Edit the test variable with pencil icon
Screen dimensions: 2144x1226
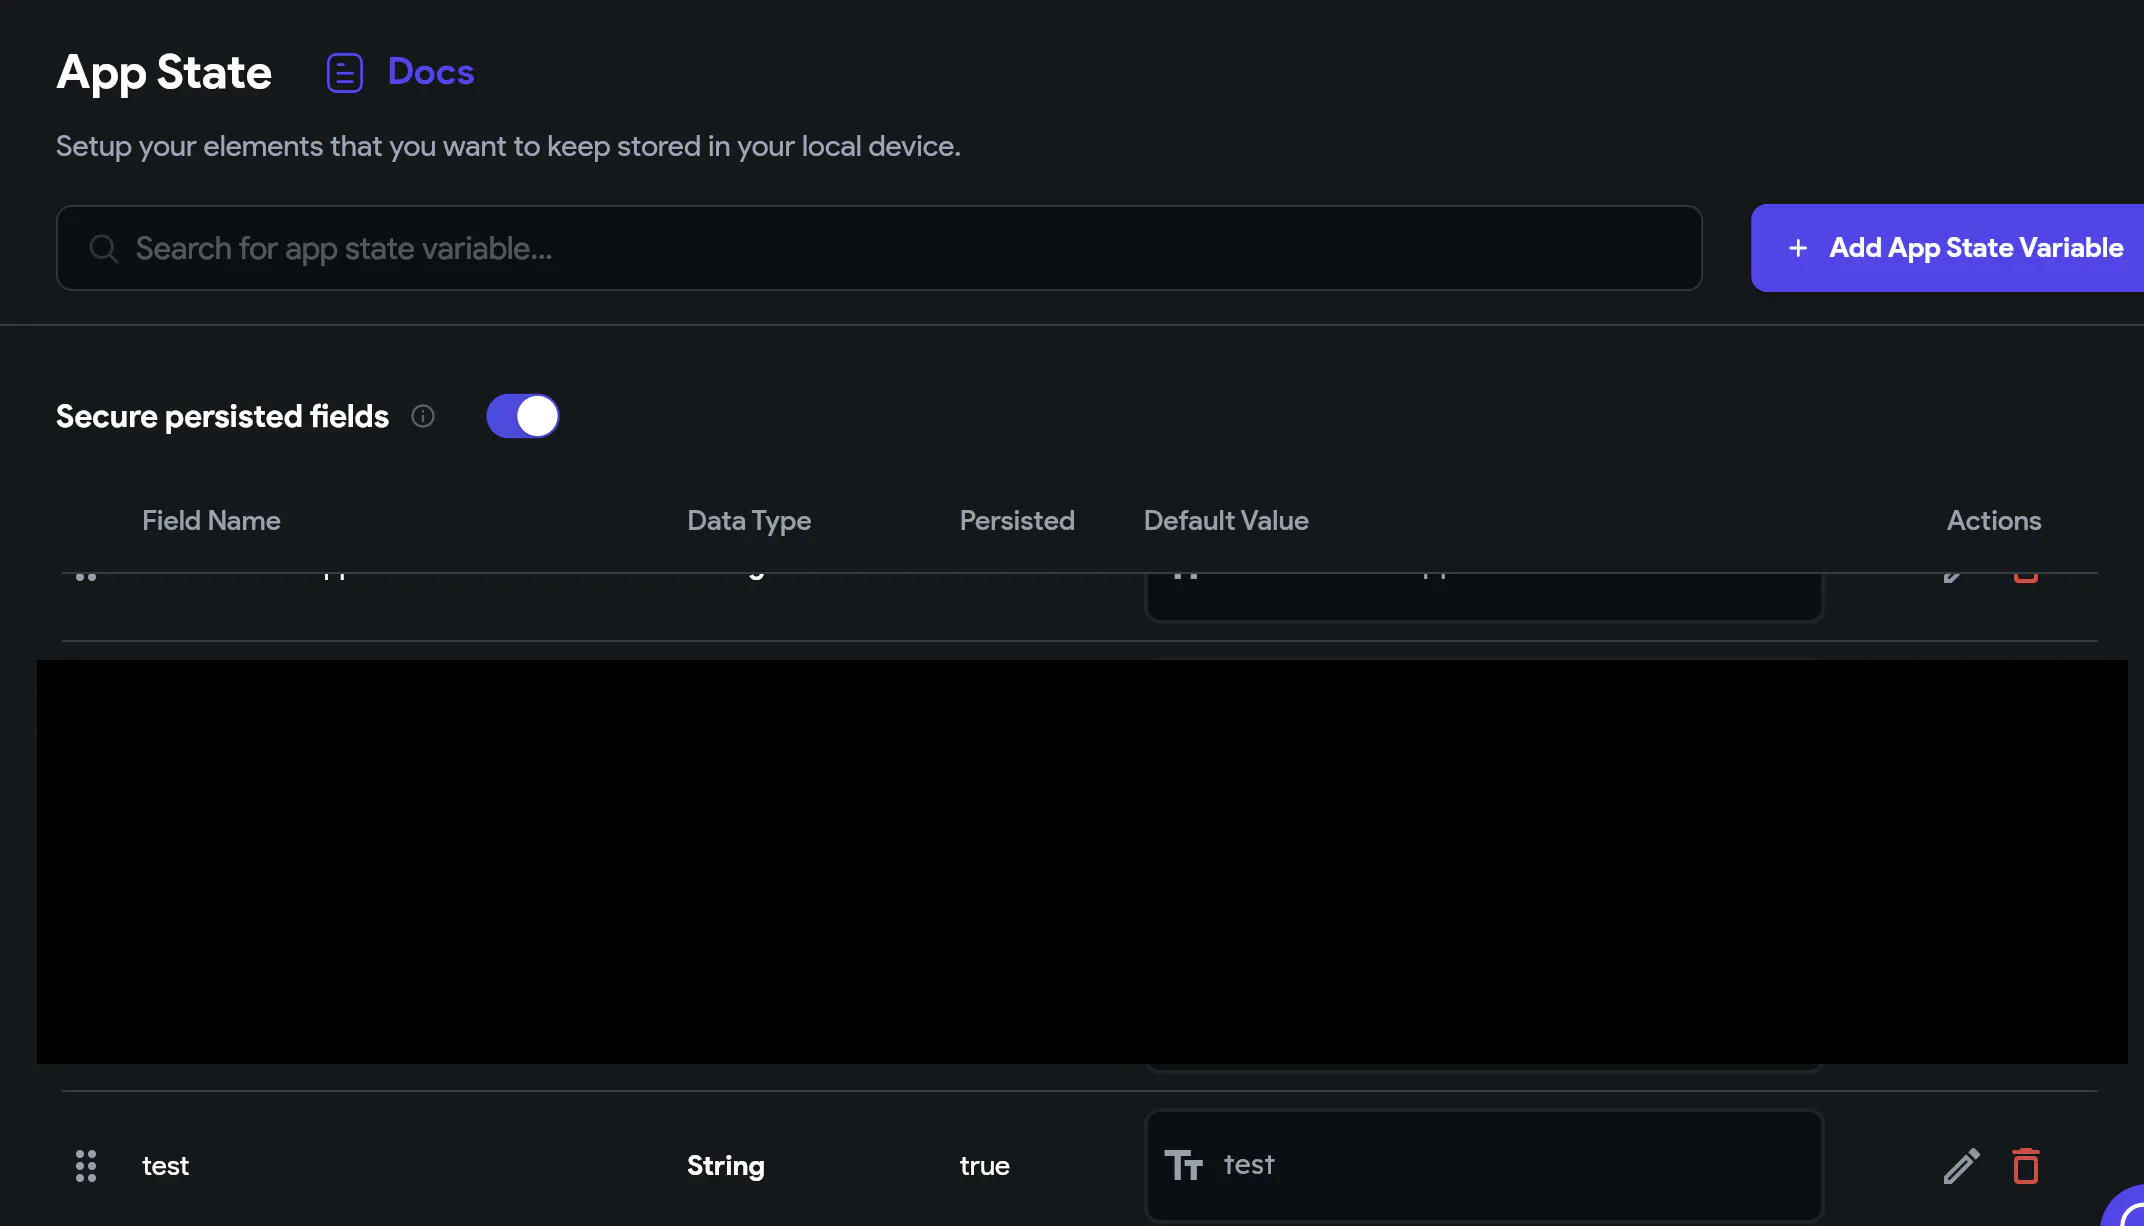click(x=1961, y=1166)
